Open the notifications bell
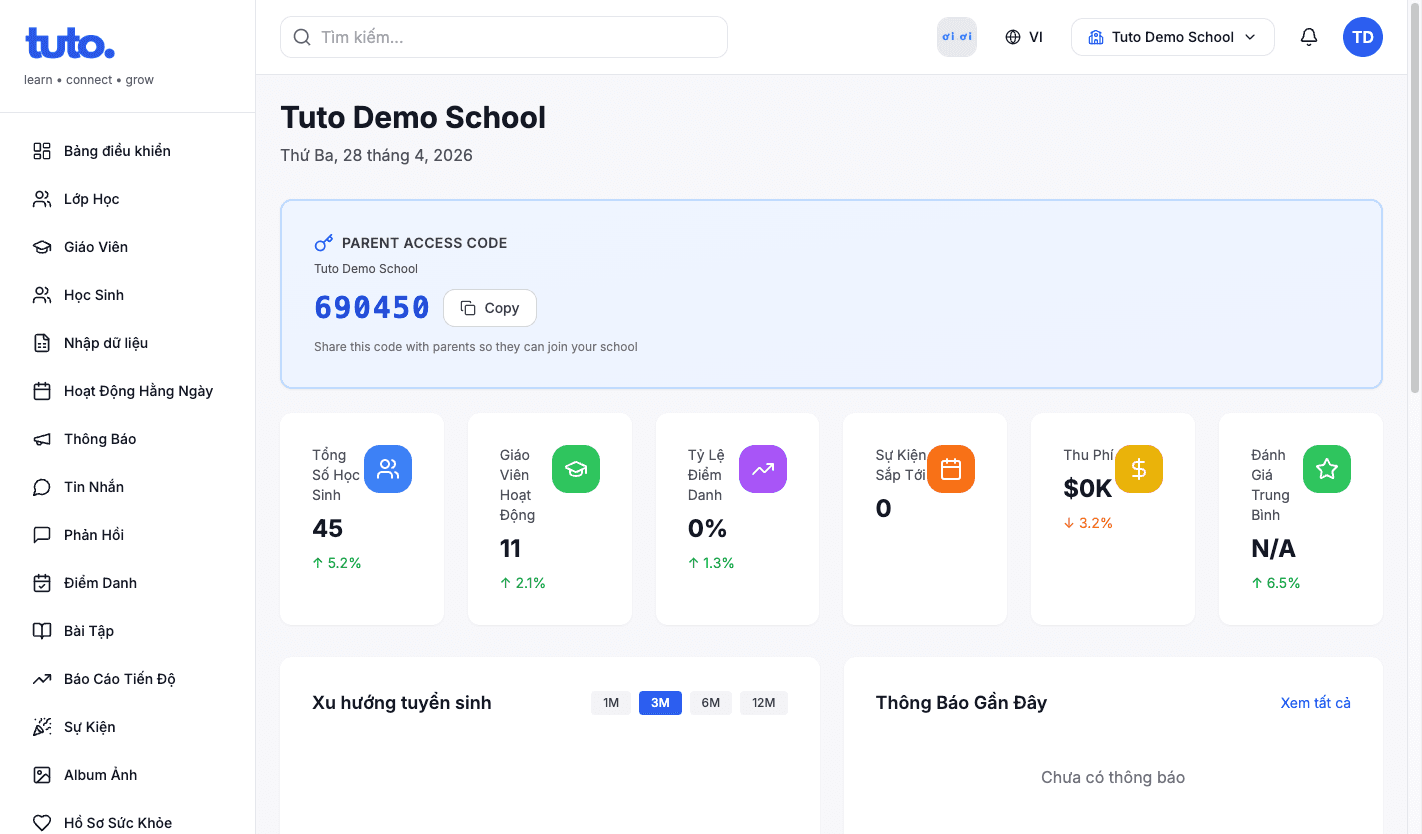 click(1309, 37)
